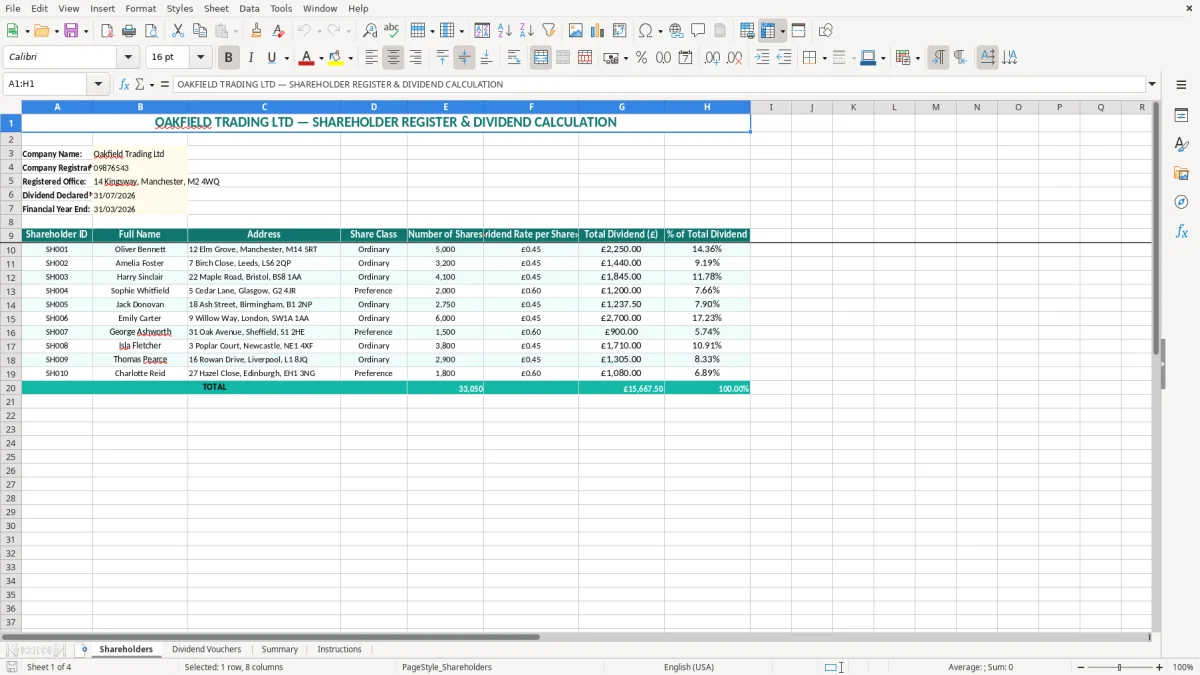The height and width of the screenshot is (675, 1200).
Task: Open Save button dropdown arrow
Action: (86, 31)
